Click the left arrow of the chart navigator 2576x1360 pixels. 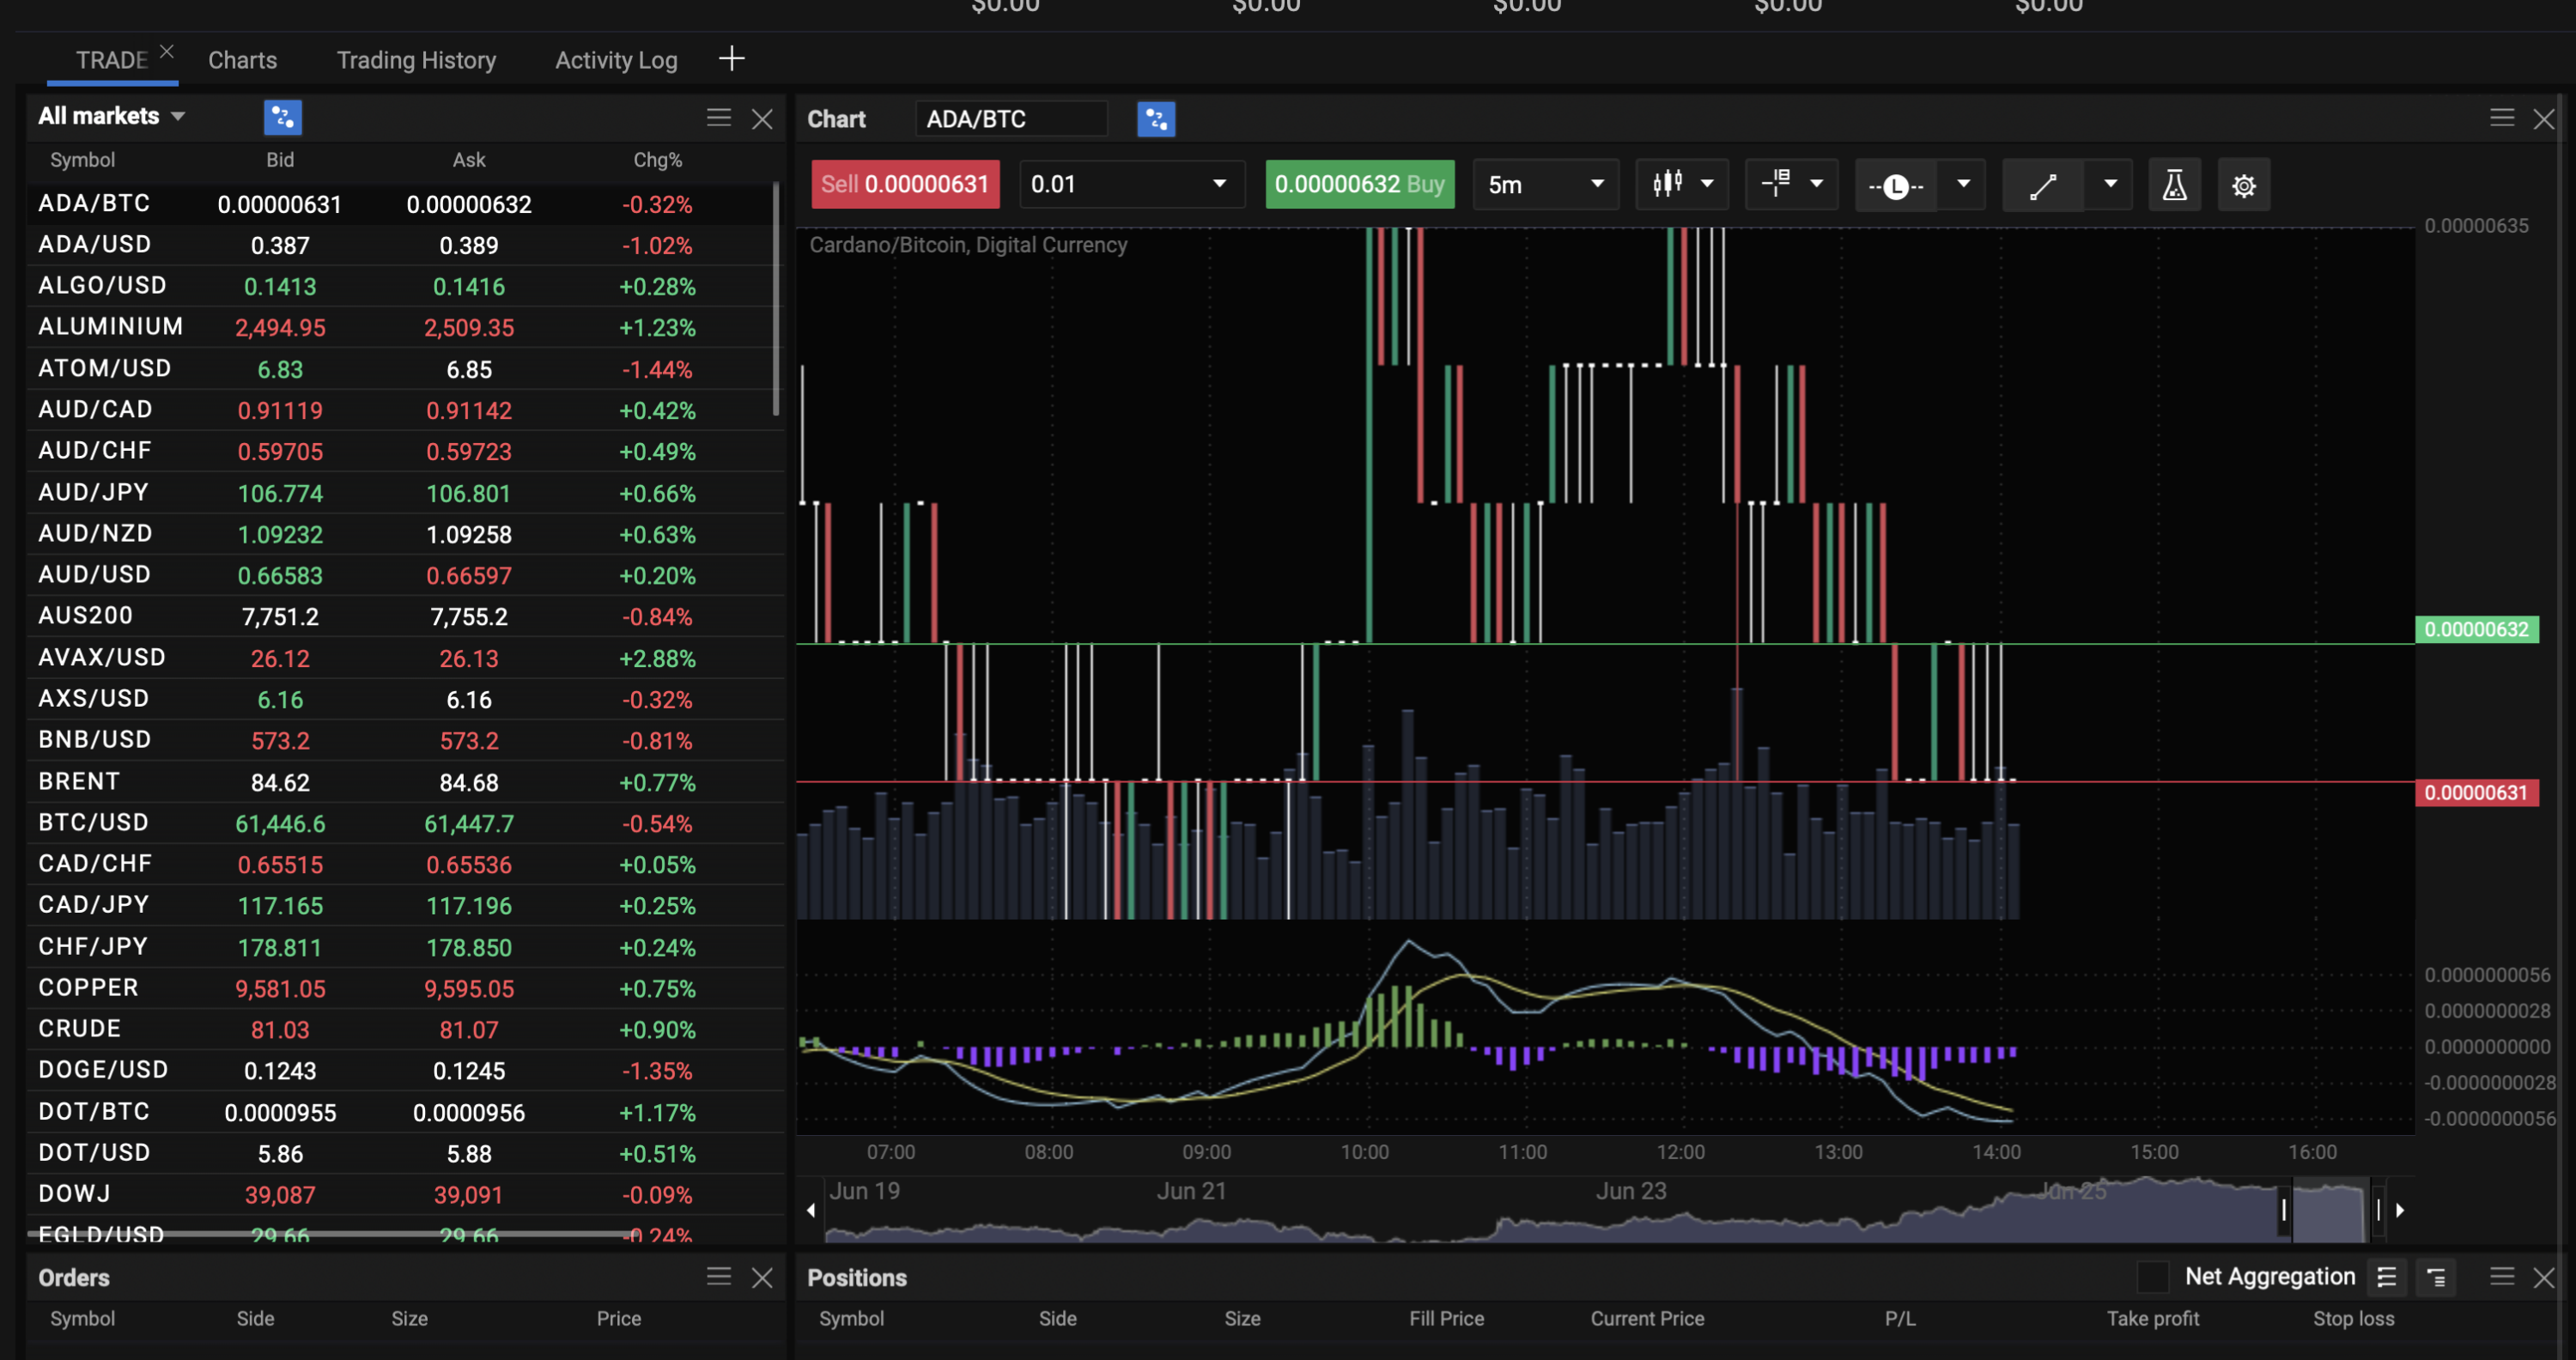[811, 1210]
